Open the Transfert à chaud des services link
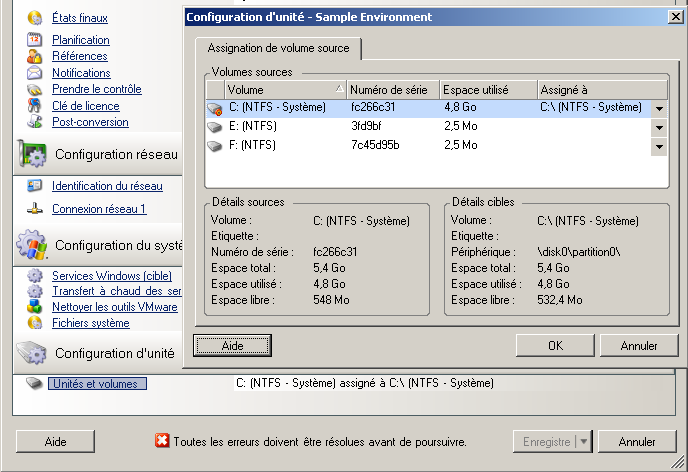This screenshot has height=472, width=688. click(117, 291)
